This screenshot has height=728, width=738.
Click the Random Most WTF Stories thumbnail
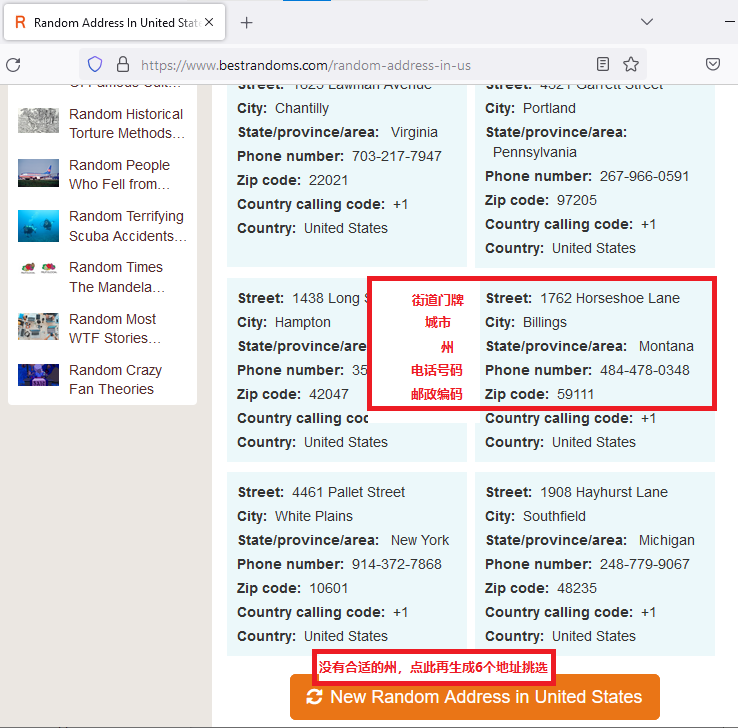coord(38,327)
